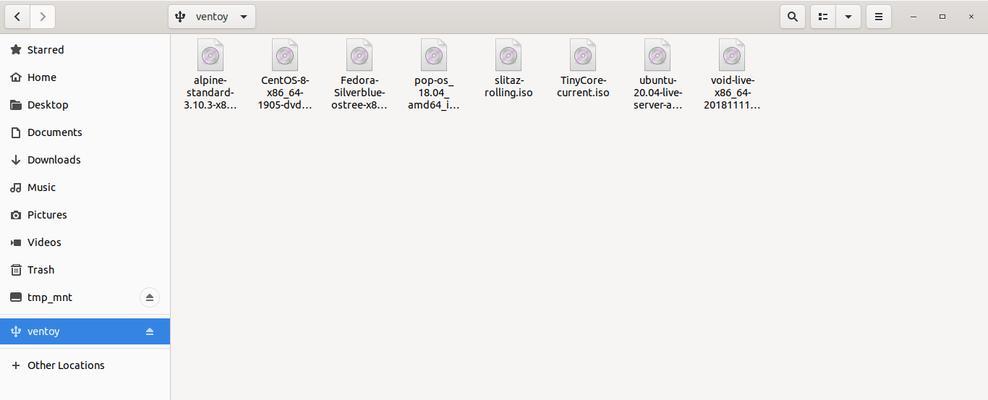Screen dimensions: 988x400
Task: Select the Fedora-Silverblue ISO file icon
Action: pyautogui.click(x=359, y=55)
